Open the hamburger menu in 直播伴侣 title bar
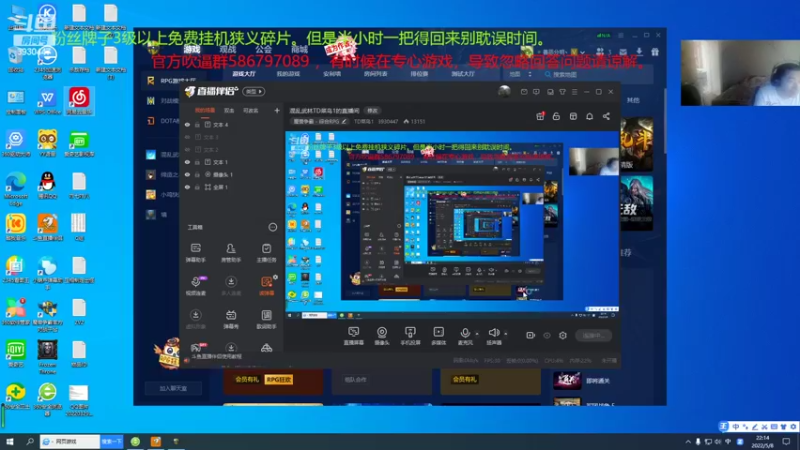800x450 pixels. (x=574, y=92)
